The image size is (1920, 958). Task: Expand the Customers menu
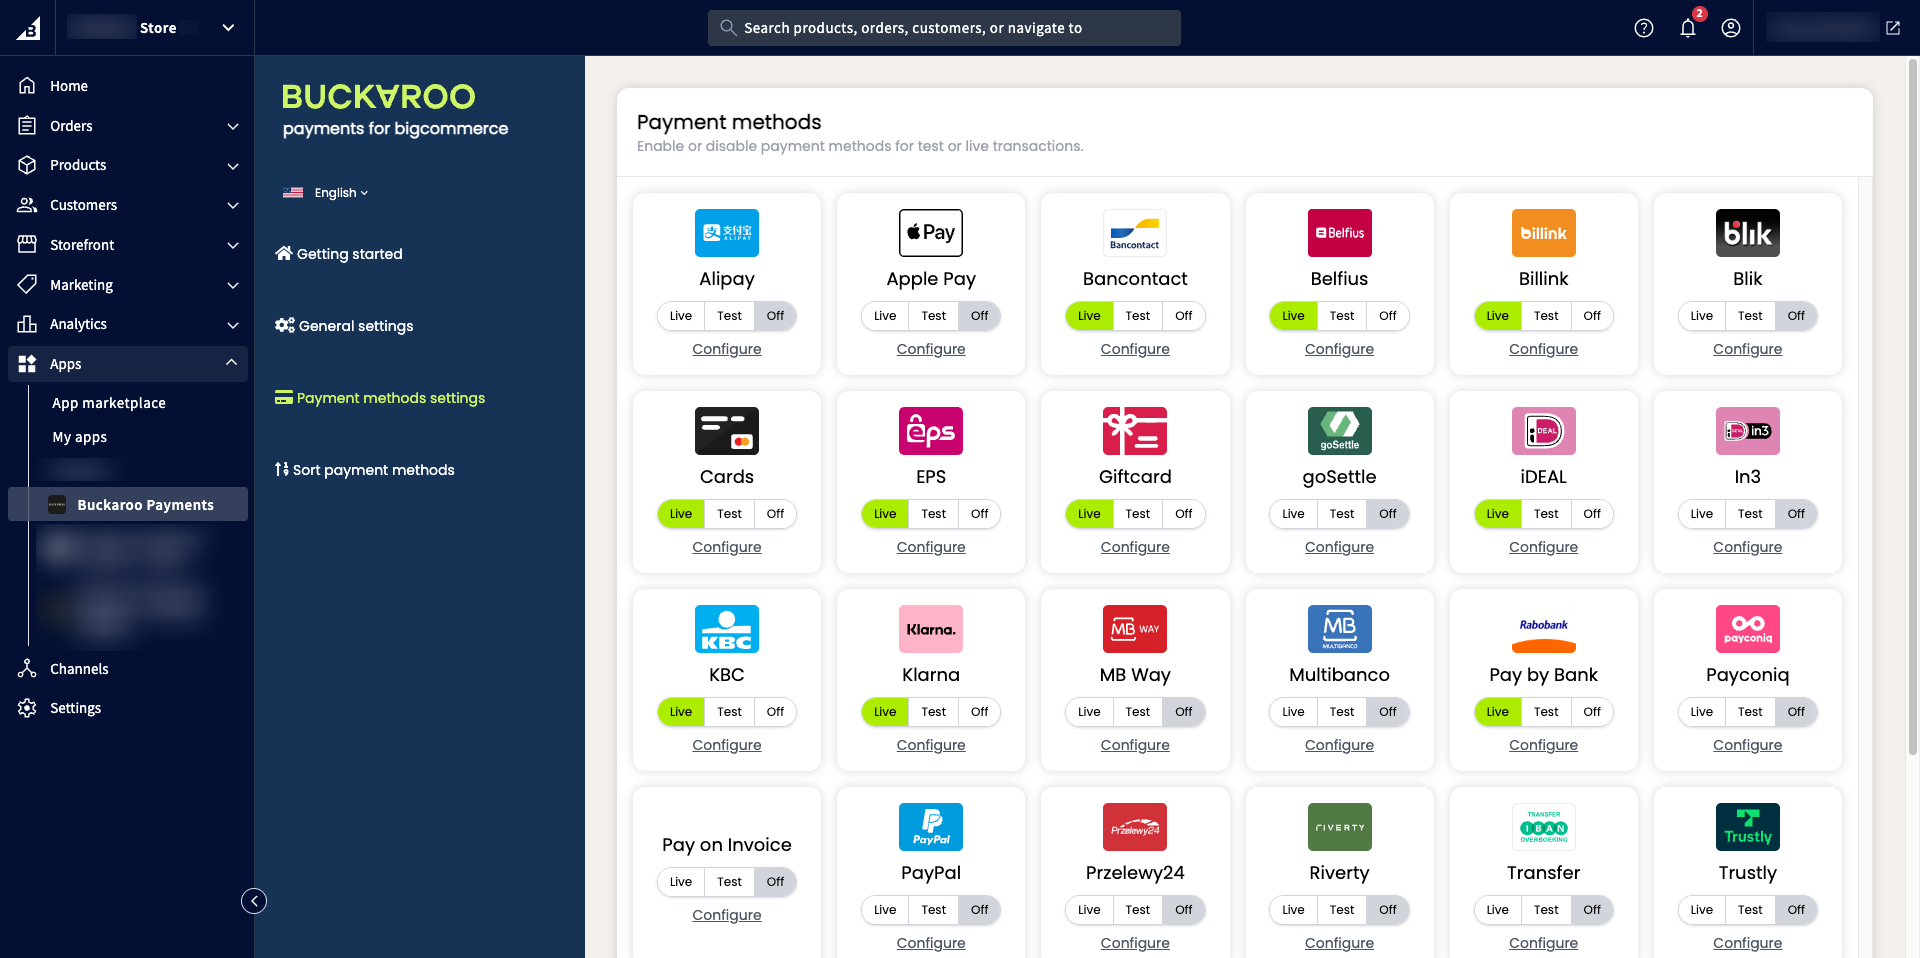(128, 205)
